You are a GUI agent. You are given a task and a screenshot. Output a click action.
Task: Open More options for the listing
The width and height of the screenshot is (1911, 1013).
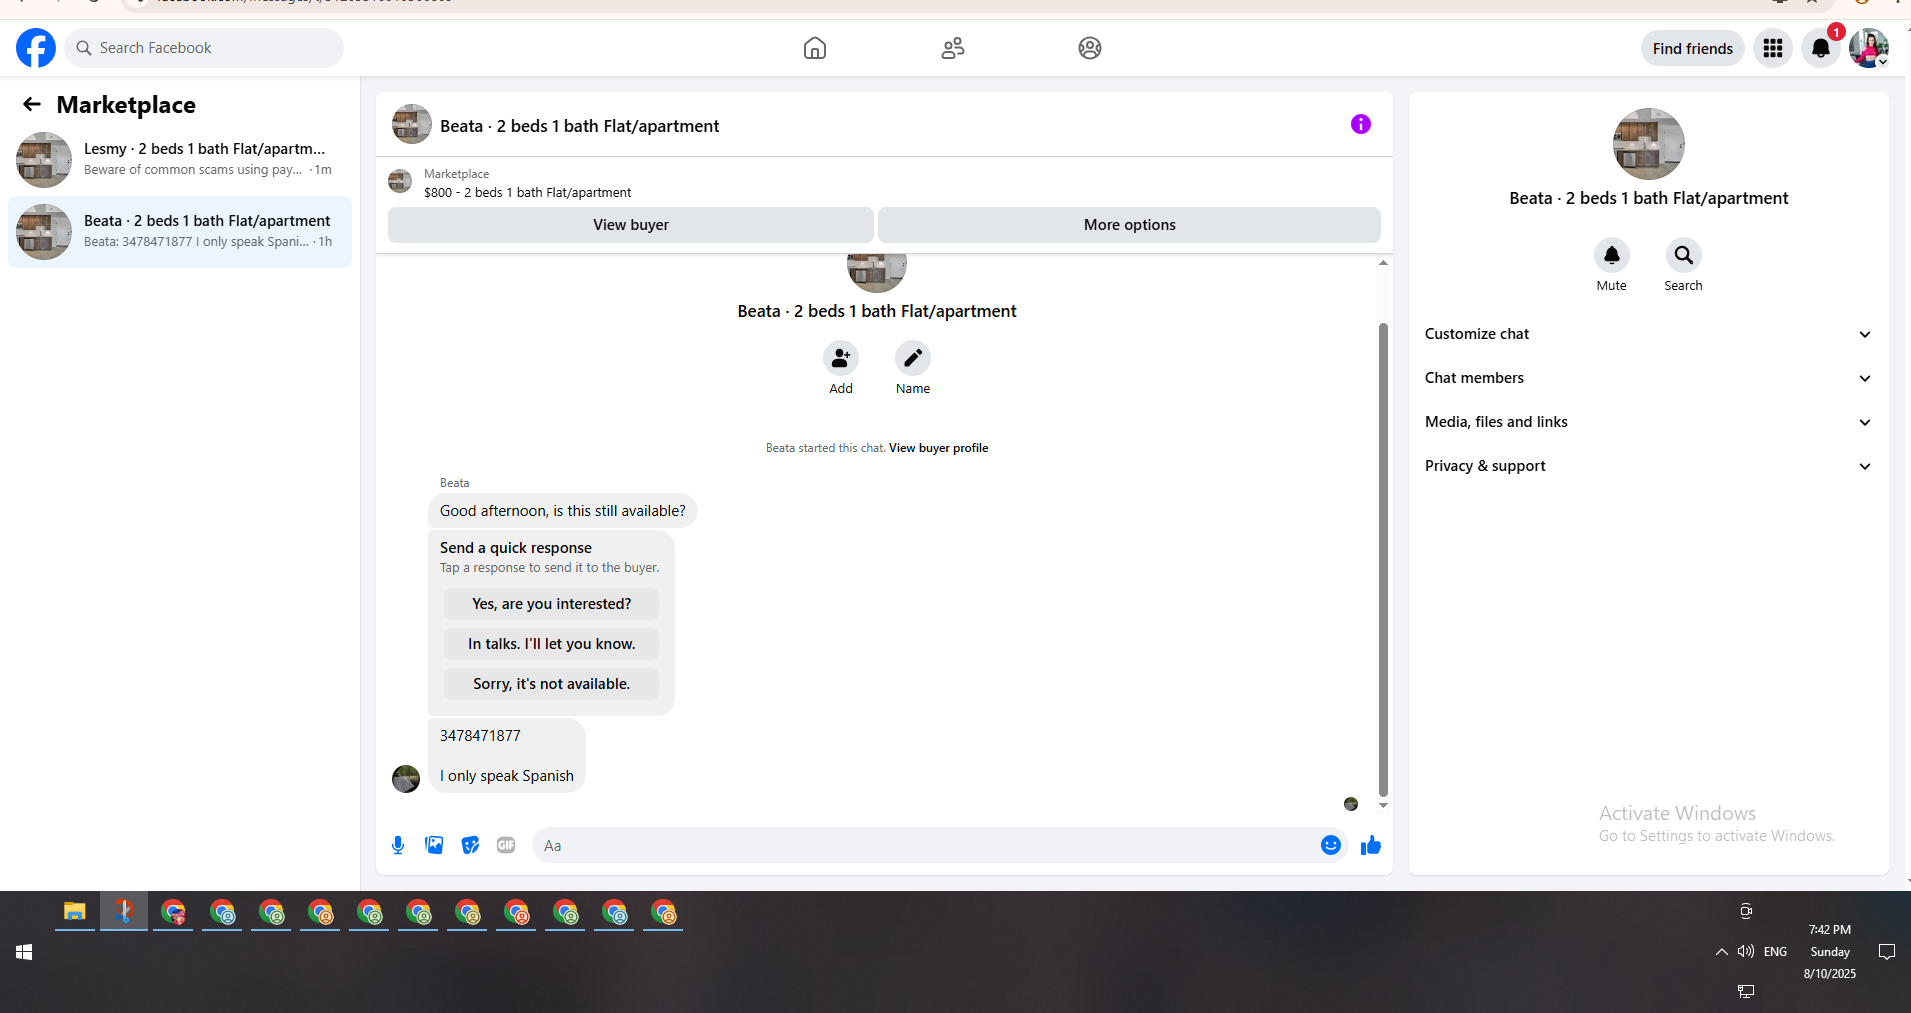[x=1129, y=225]
